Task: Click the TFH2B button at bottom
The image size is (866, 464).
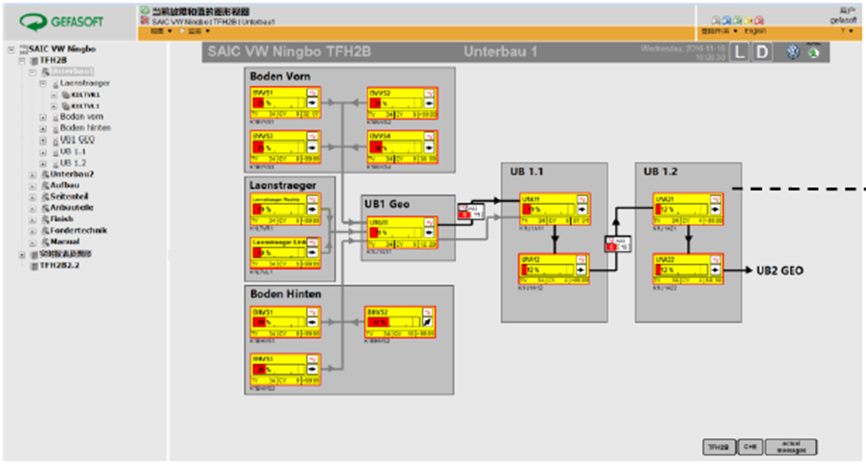Action: point(719,447)
